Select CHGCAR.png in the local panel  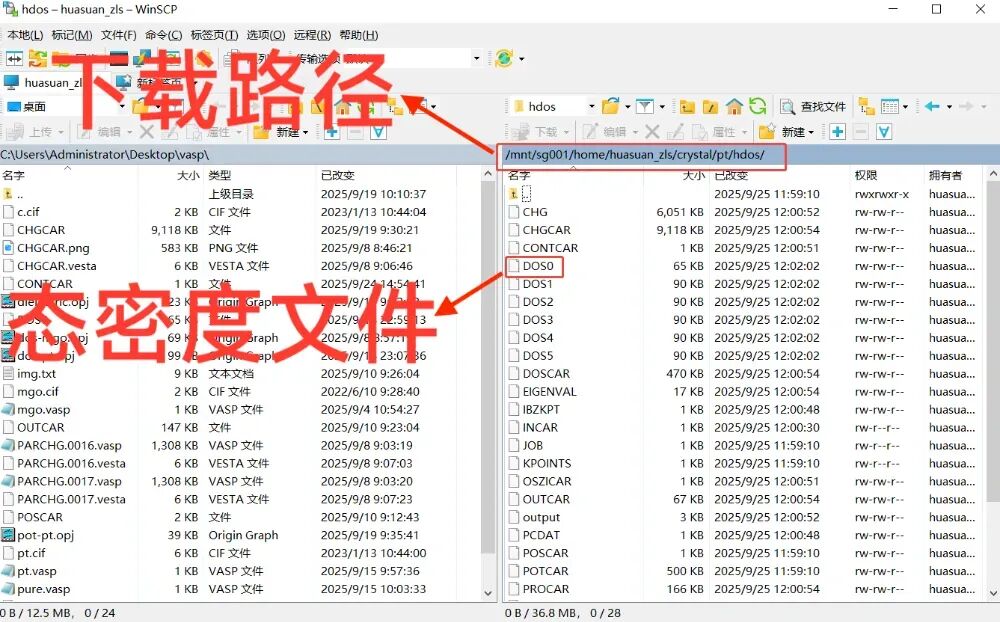click(x=53, y=248)
